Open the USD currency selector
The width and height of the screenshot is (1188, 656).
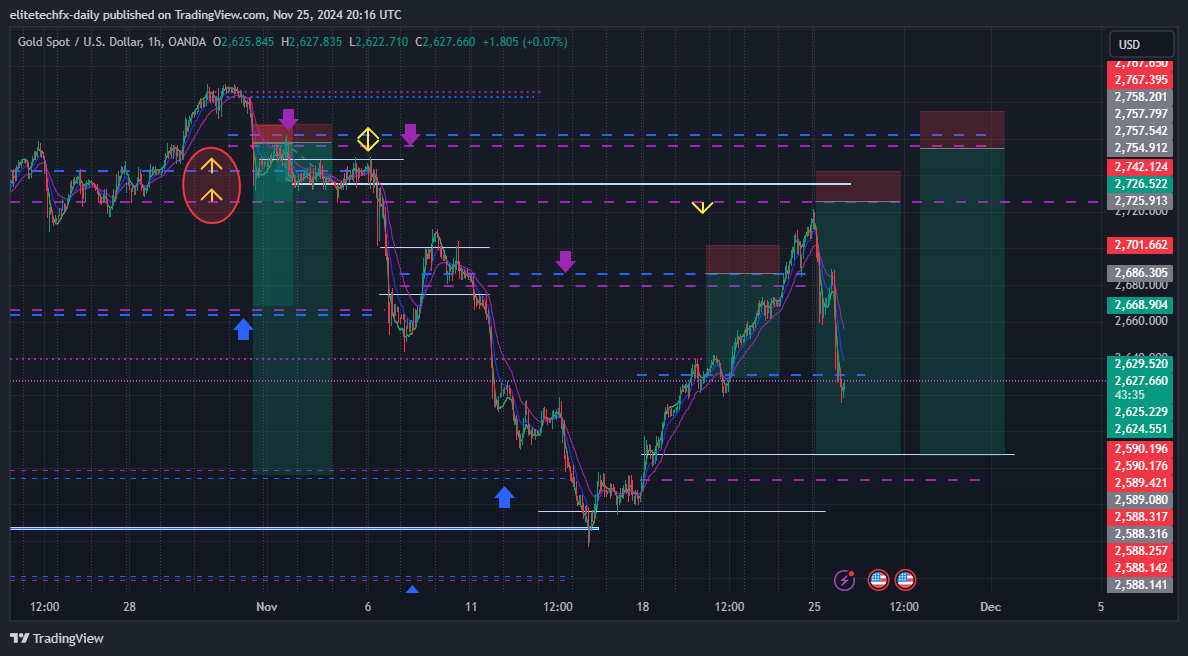click(x=1141, y=44)
